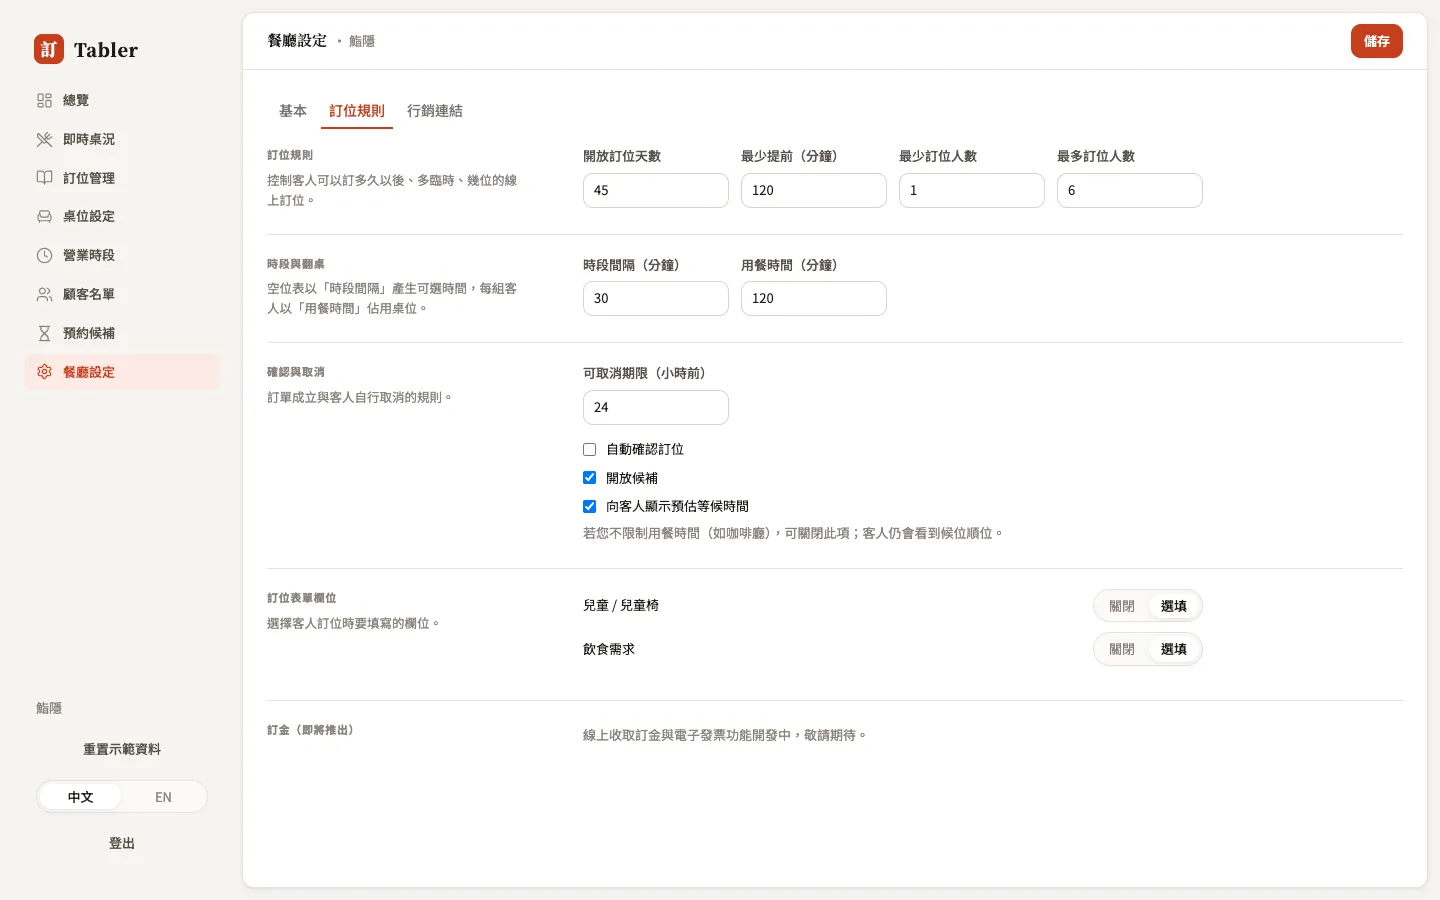Click the 訂金（即將推出） heading
This screenshot has height=900, width=1440.
pos(310,730)
